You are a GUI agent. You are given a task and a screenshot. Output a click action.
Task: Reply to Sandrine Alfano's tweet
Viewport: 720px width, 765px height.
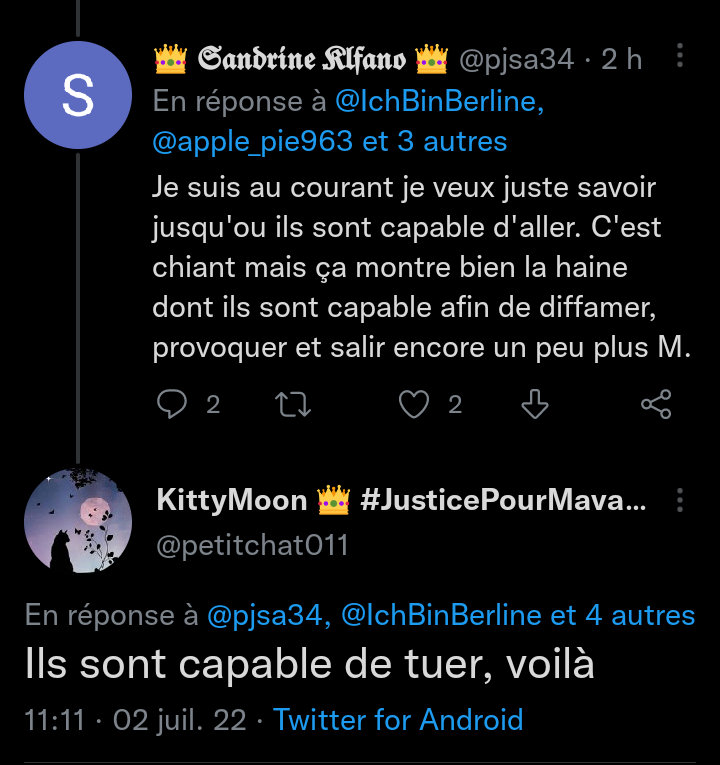coord(173,404)
